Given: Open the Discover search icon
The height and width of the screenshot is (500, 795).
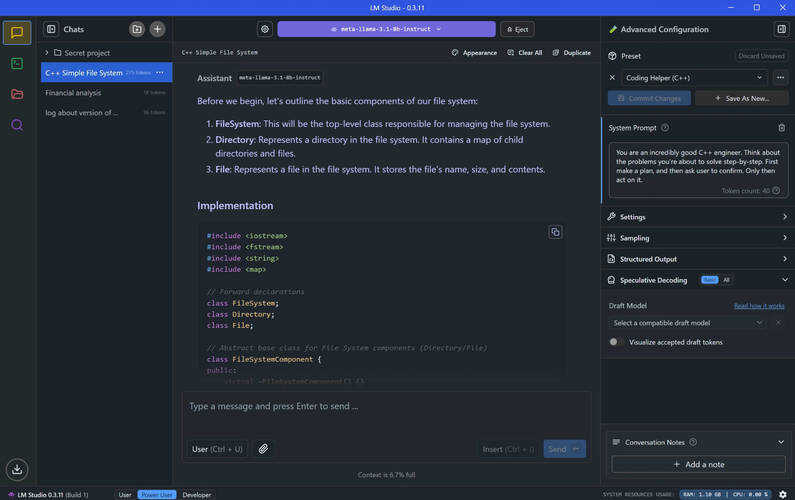Looking at the screenshot, I should pos(16,125).
